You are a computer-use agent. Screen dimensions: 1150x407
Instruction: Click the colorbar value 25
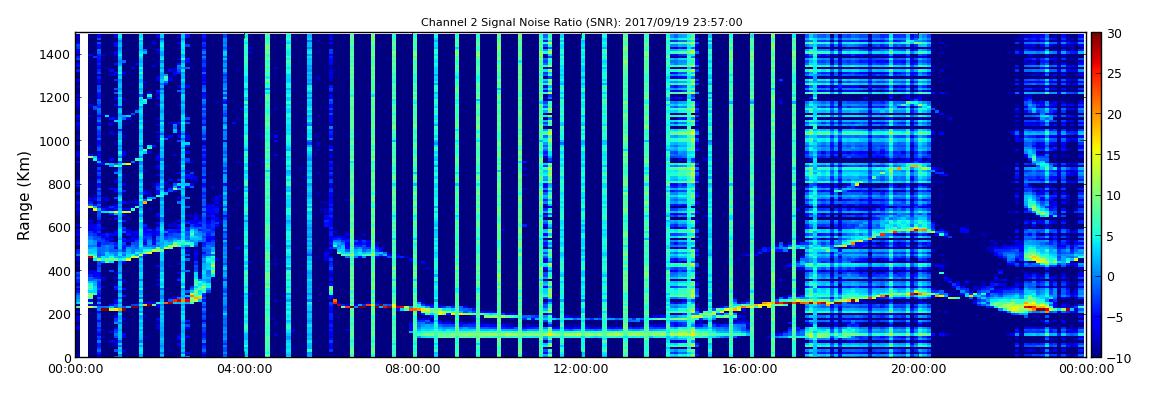coord(1114,73)
